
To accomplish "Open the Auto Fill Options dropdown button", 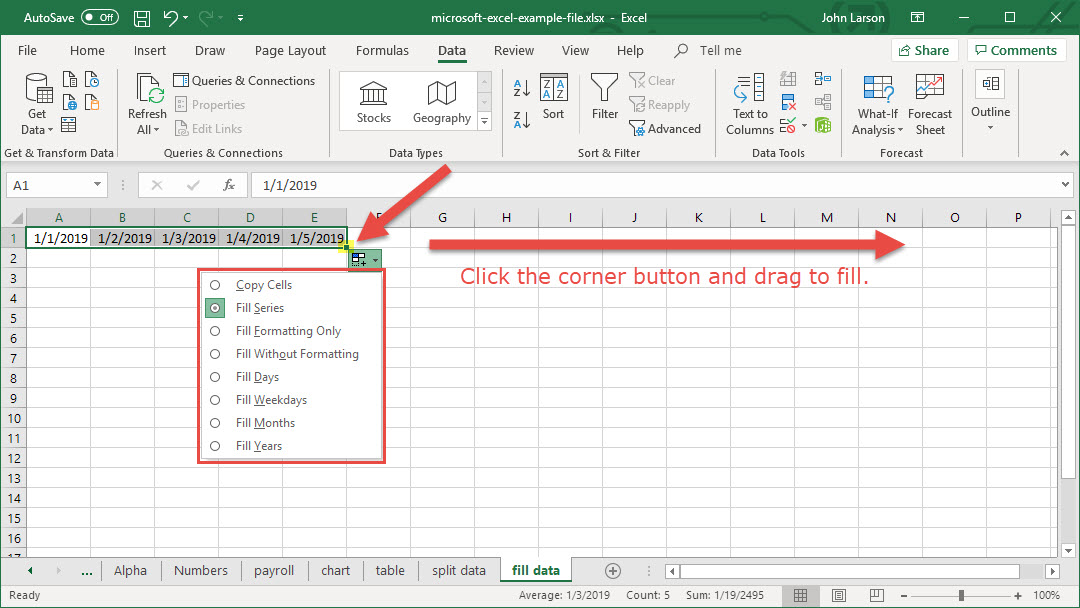I will click(x=365, y=259).
